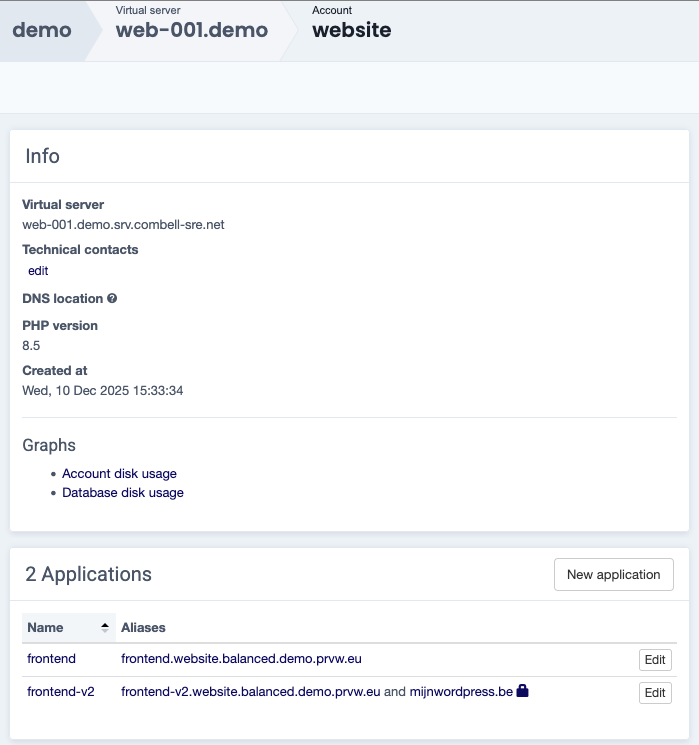Screen dimensions: 699x745
Task: Visit frontend-v2.website.balanced.demo.prvw.eu alias
Action: click(251, 692)
